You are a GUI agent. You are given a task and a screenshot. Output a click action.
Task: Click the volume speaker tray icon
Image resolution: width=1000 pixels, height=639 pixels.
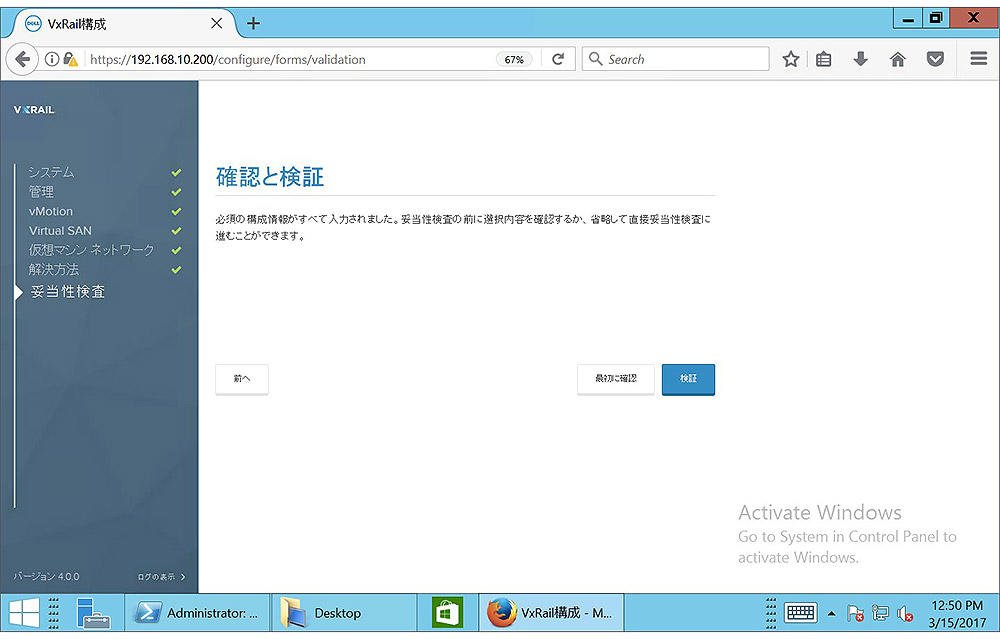click(904, 613)
